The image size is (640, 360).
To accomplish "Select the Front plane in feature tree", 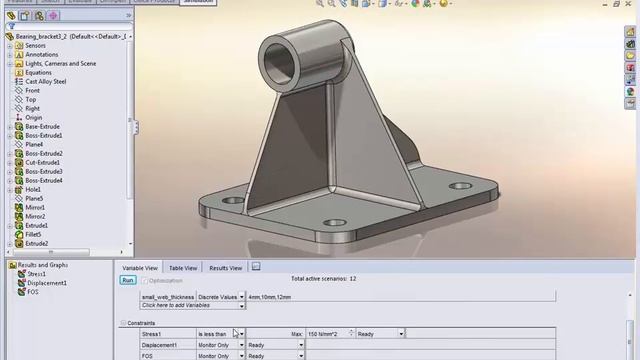I will [x=32, y=91].
